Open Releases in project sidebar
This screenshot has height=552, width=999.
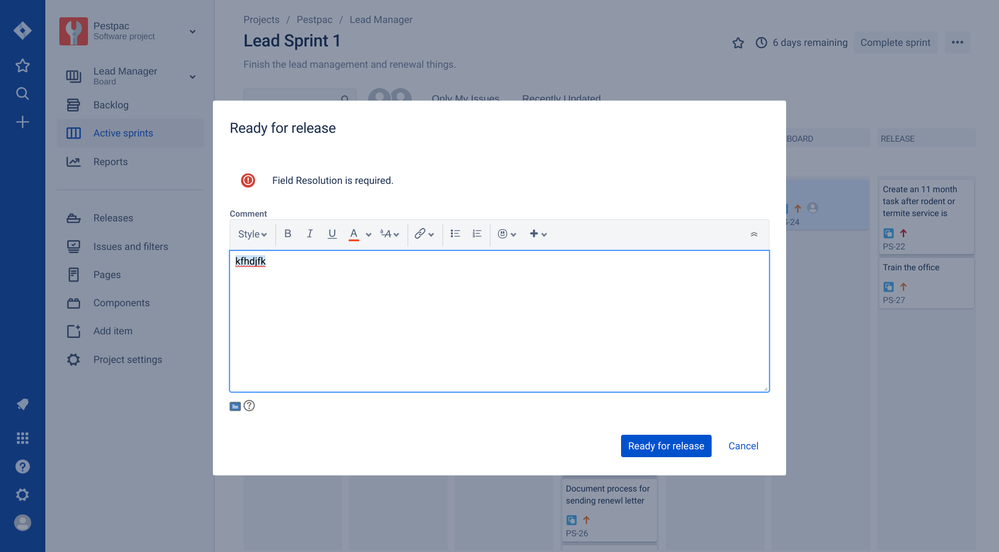click(x=131, y=218)
